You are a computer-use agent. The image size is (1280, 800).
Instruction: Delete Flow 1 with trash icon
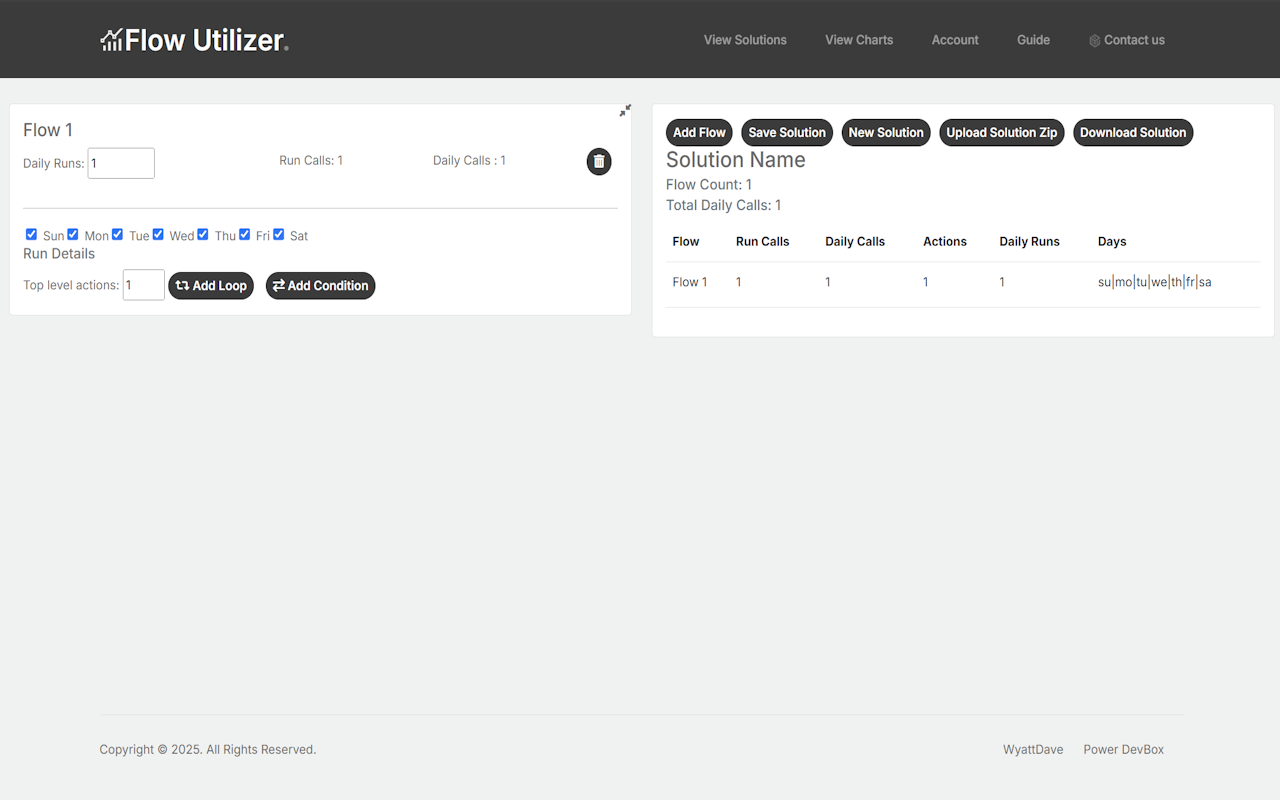click(x=599, y=161)
